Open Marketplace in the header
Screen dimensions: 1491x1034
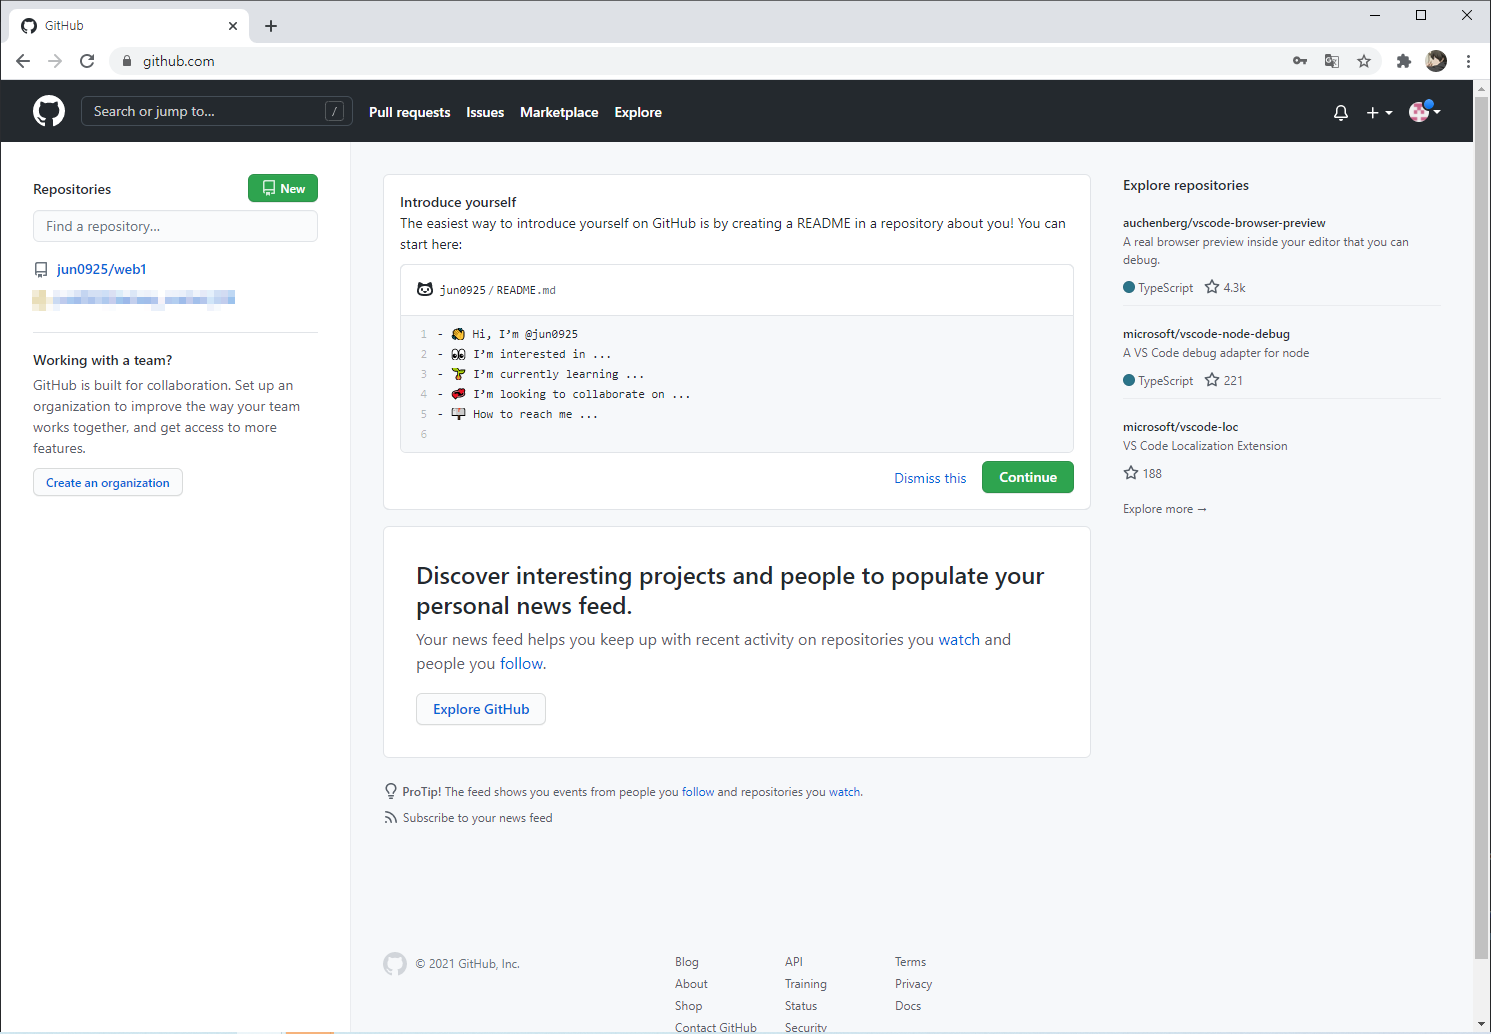point(559,113)
